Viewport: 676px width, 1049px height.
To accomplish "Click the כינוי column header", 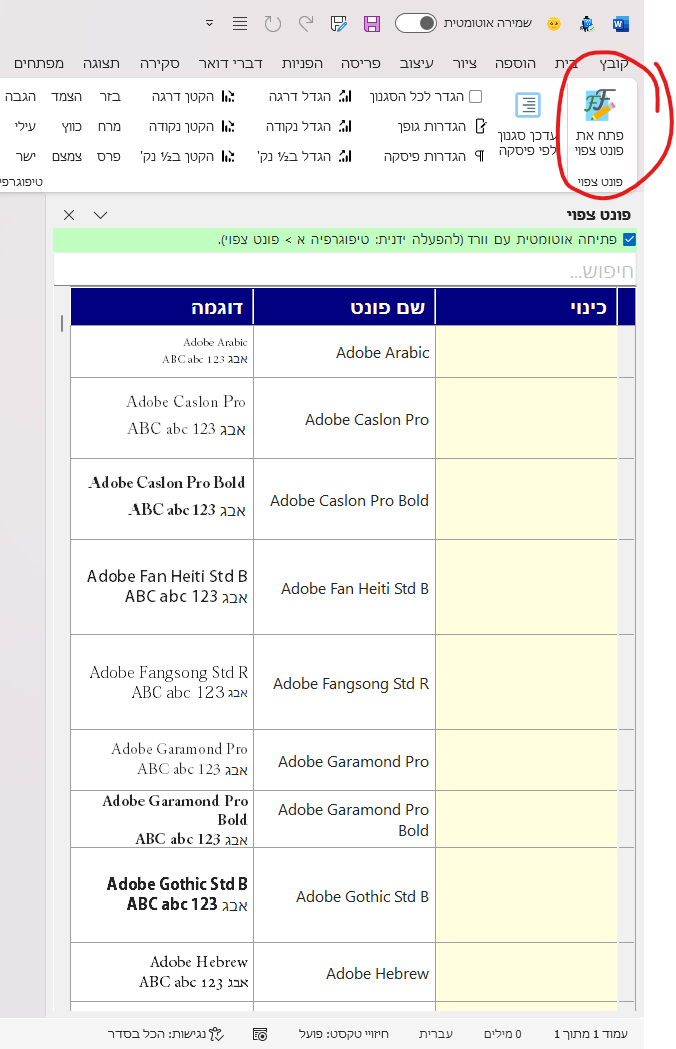I will (526, 307).
